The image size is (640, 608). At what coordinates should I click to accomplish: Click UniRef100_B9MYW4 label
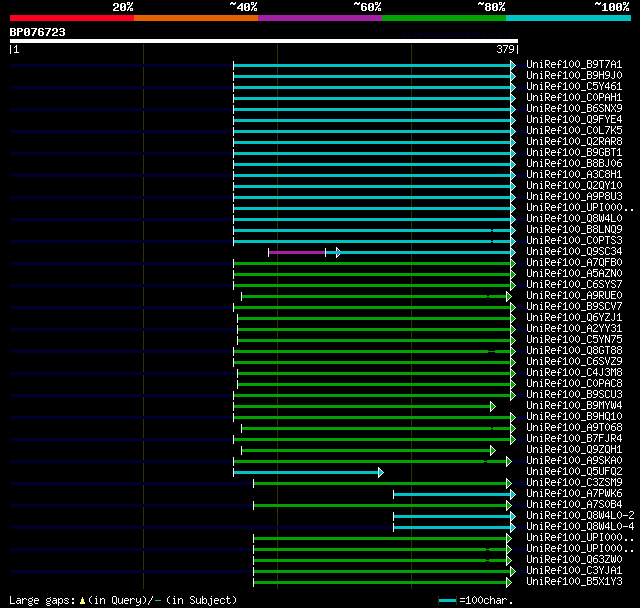click(574, 406)
